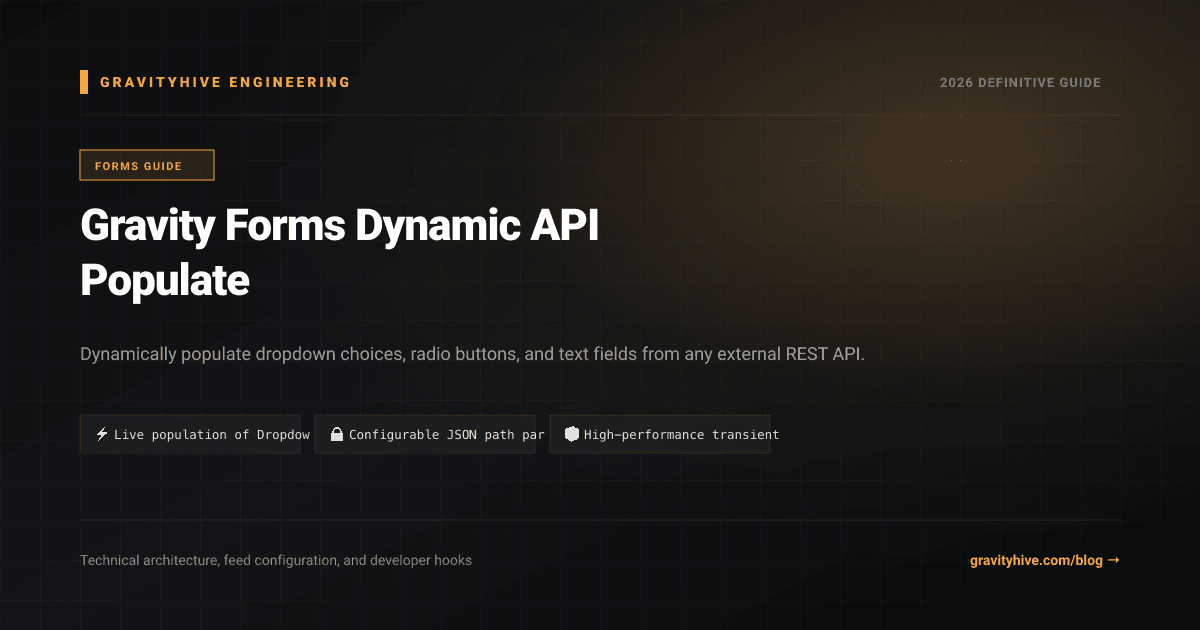Click the FORMS GUIDE badge
Image resolution: width=1200 pixels, height=630 pixels.
[x=147, y=165]
